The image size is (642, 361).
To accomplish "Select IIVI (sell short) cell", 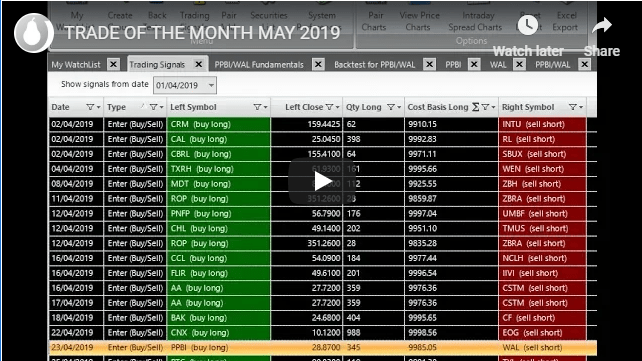I will pyautogui.click(x=542, y=273).
